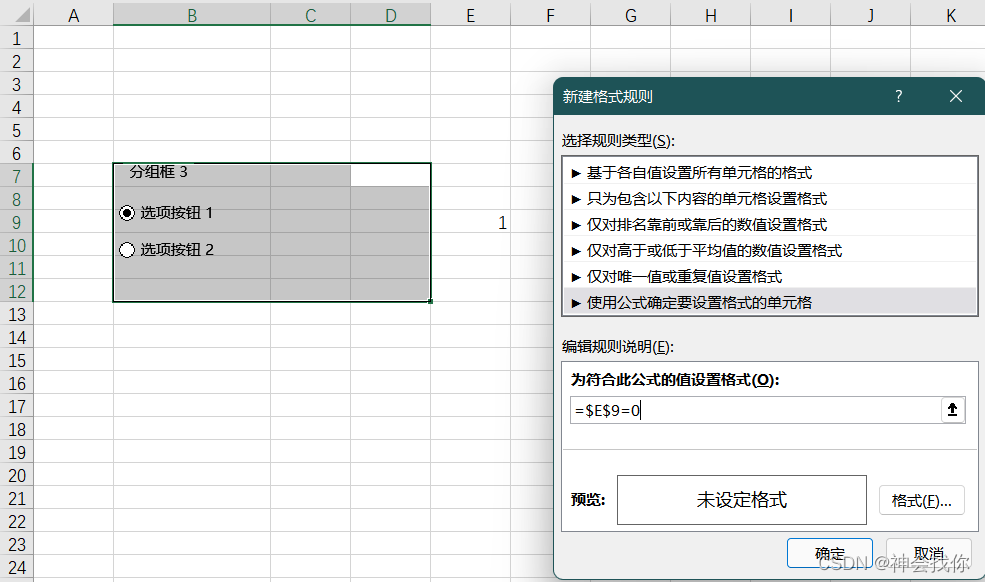
Task: Select column C header
Action: [x=310, y=15]
